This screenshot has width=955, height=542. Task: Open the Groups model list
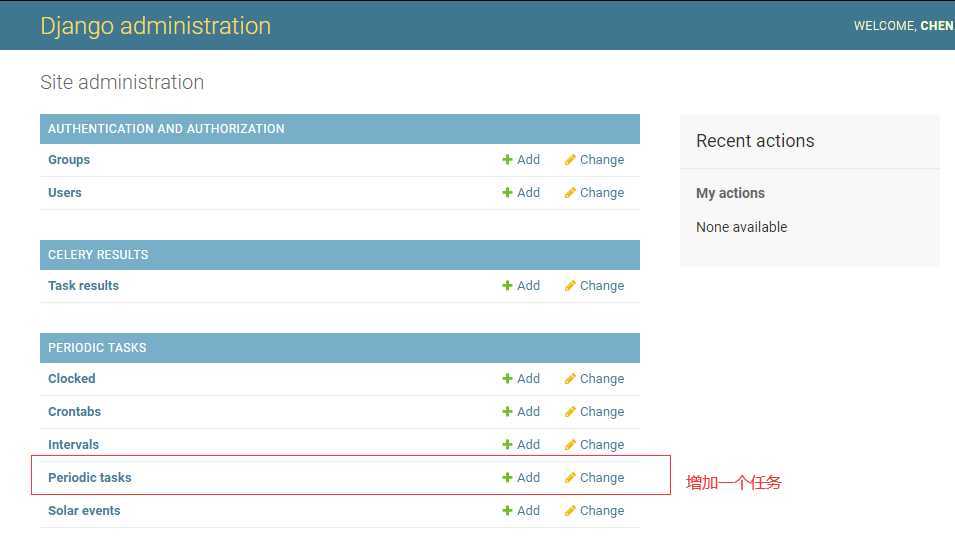click(69, 160)
